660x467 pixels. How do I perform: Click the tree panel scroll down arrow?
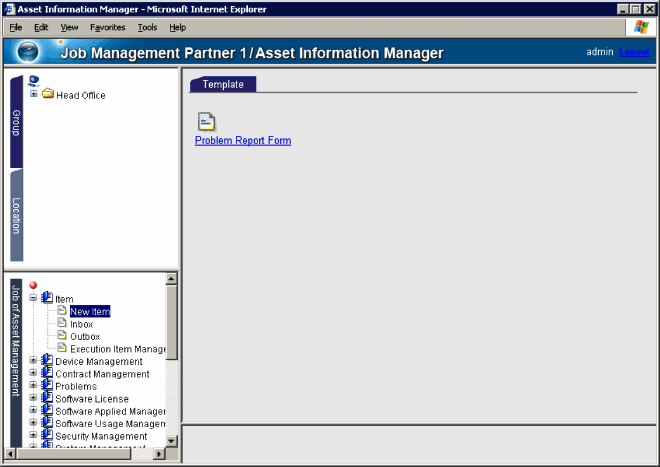(x=171, y=441)
